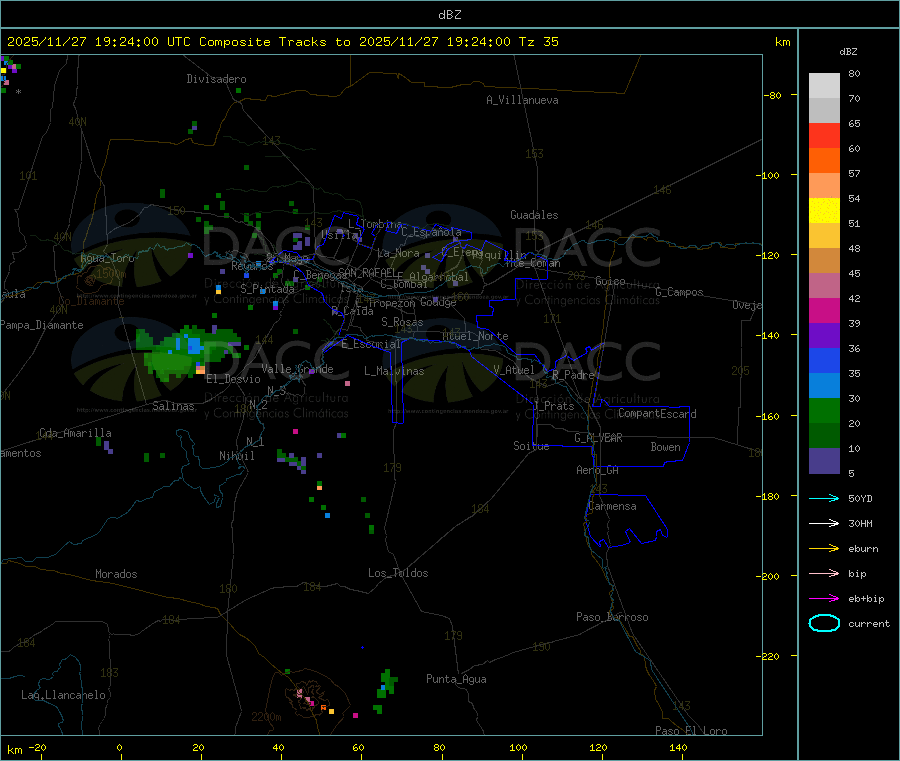Click the magenta 39-42 dBZ color band
The height and width of the screenshot is (761, 900).
click(x=824, y=310)
